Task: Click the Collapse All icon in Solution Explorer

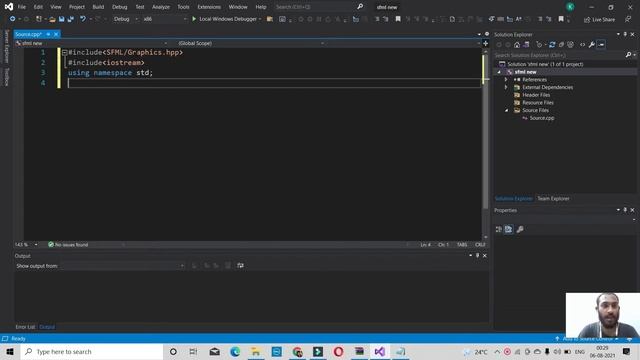Action: [x=562, y=45]
